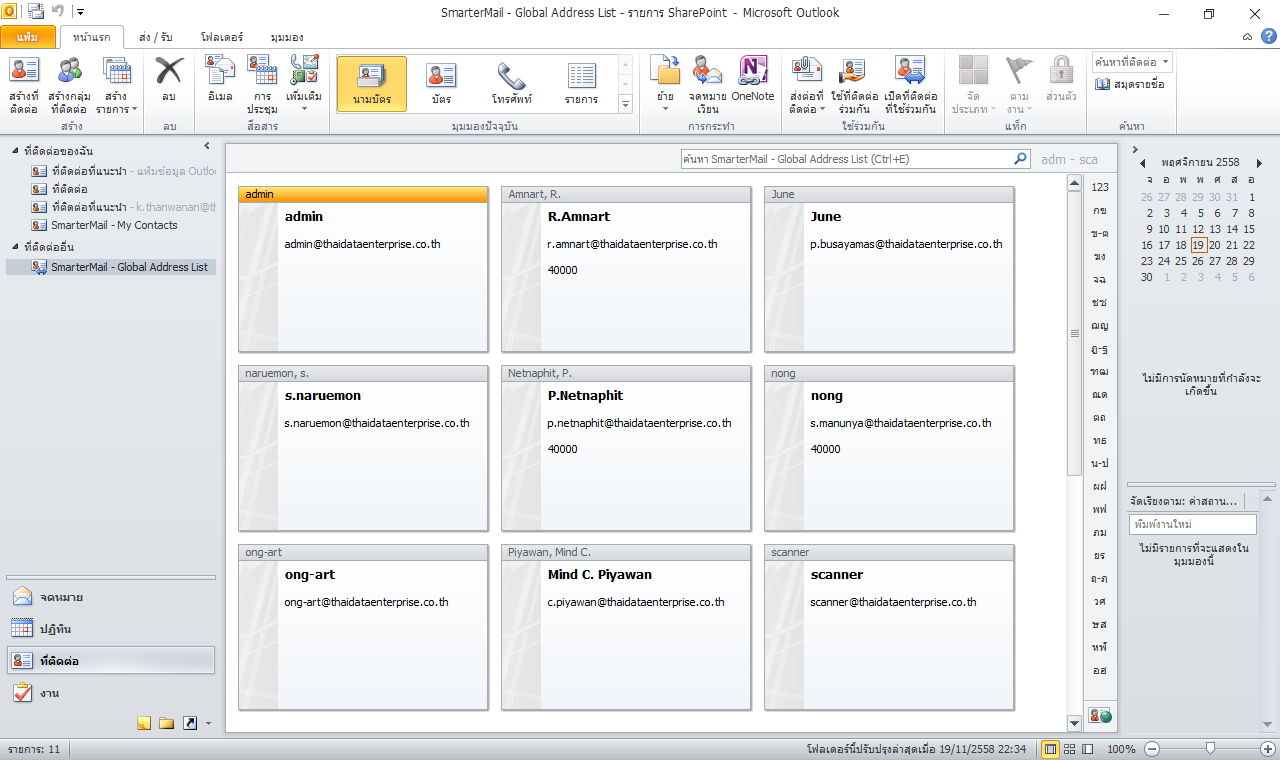The height and width of the screenshot is (760, 1280).
Task: Click the Find a Contact (ค้นหาที่ติดต่อ) box
Action: [x=1131, y=62]
